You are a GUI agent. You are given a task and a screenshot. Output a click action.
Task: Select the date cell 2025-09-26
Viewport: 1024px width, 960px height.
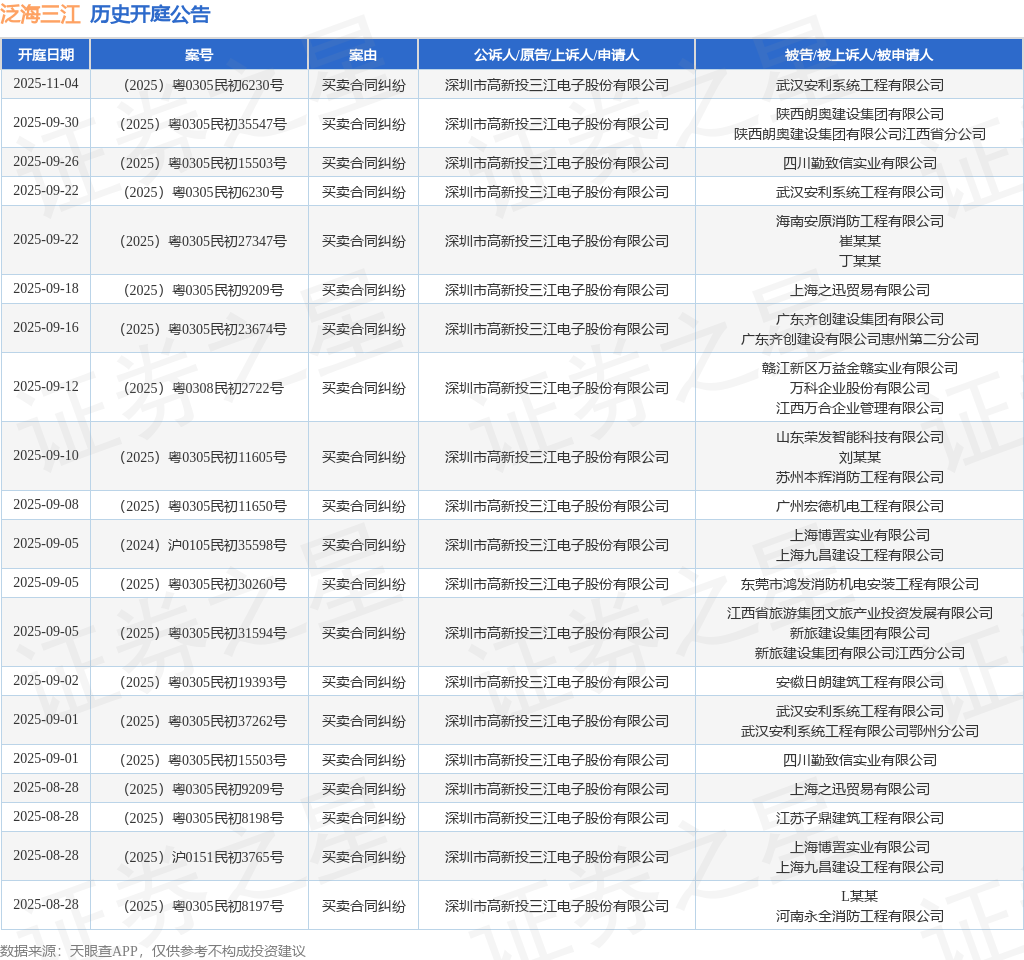pos(46,161)
